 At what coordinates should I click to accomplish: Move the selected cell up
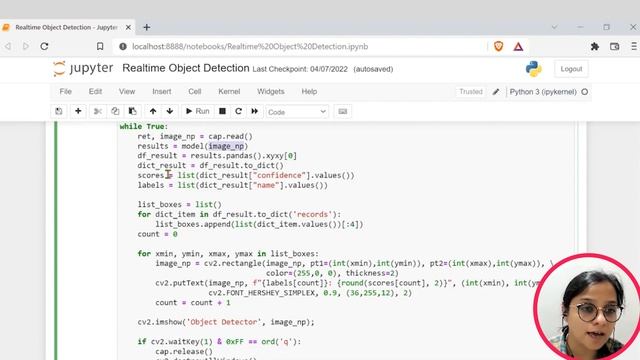coord(153,111)
